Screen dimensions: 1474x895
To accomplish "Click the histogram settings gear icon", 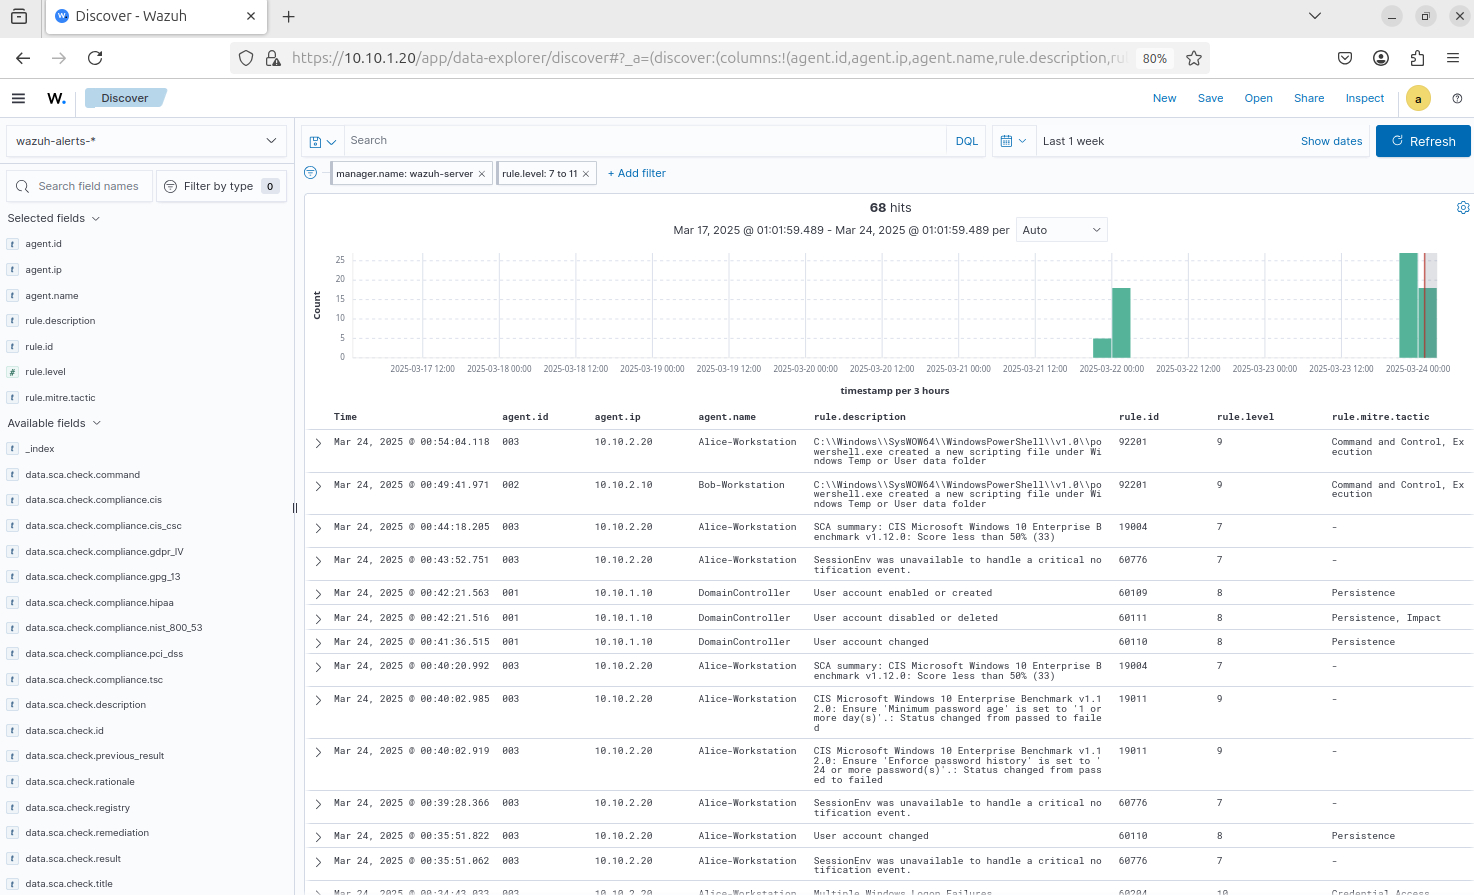I will click(1463, 208).
